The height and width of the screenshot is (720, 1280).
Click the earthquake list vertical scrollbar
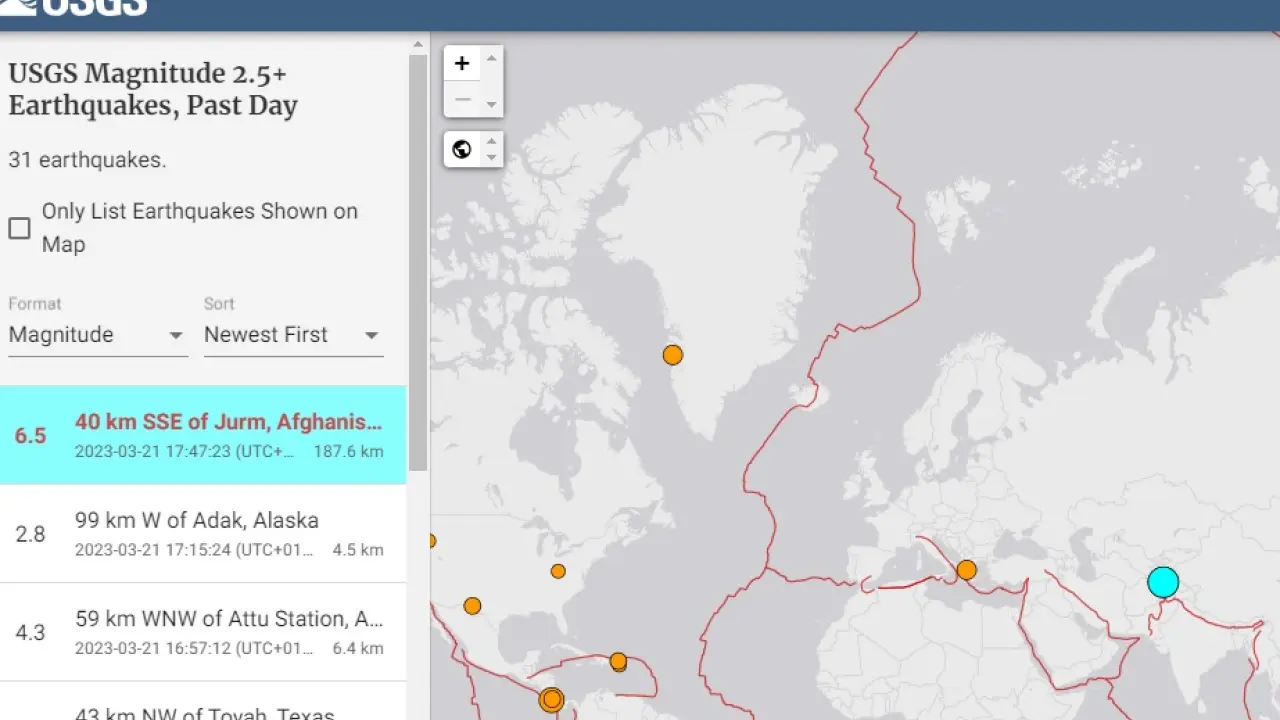click(x=418, y=260)
